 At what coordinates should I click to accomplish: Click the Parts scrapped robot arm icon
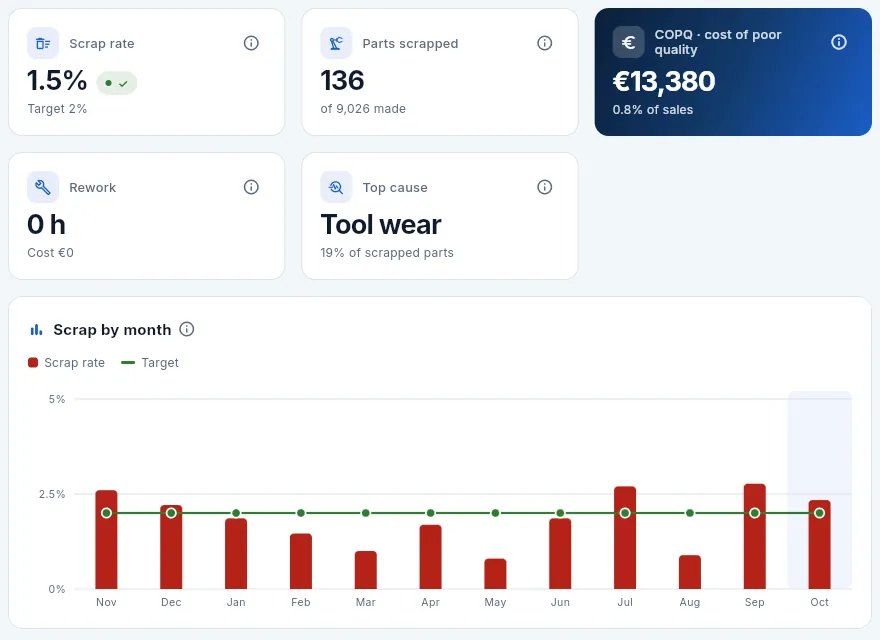point(336,43)
